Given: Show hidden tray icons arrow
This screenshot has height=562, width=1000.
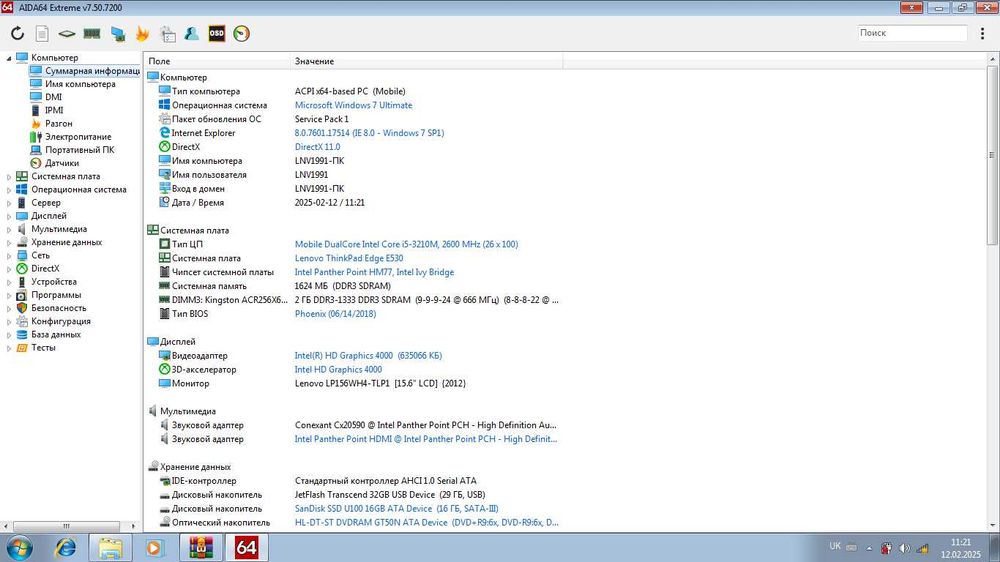Looking at the screenshot, I should coord(869,548).
